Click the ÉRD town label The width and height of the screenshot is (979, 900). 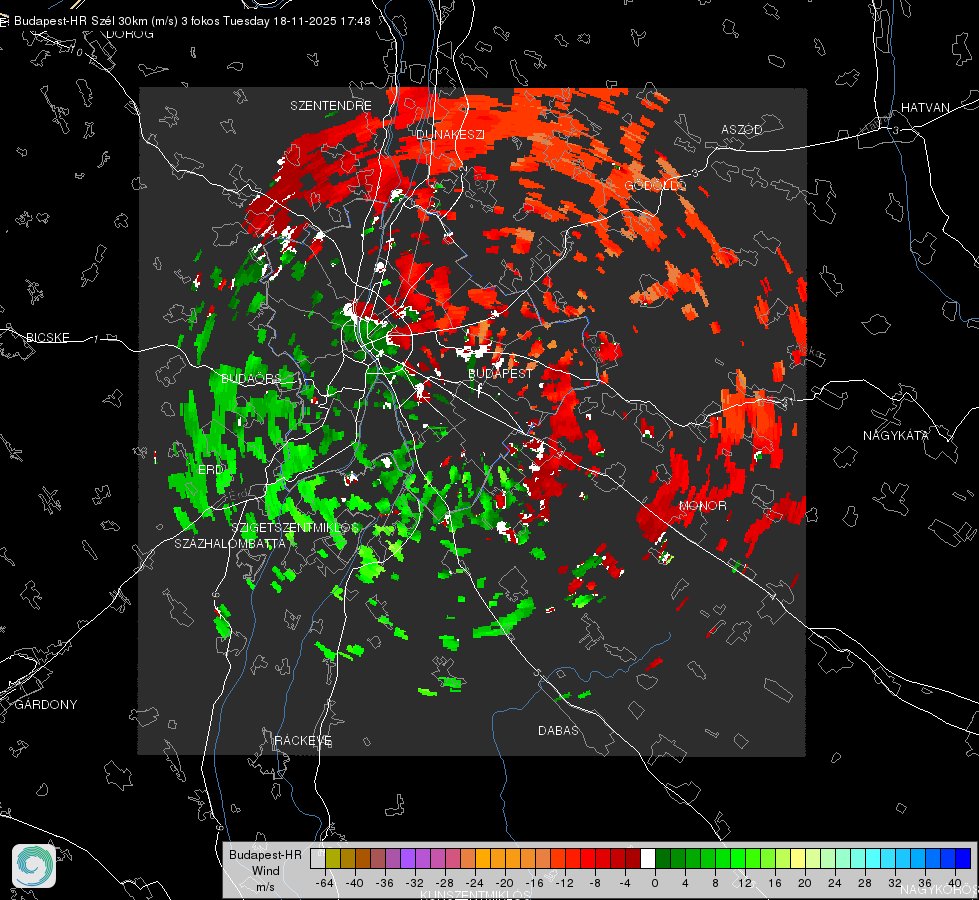(210, 469)
